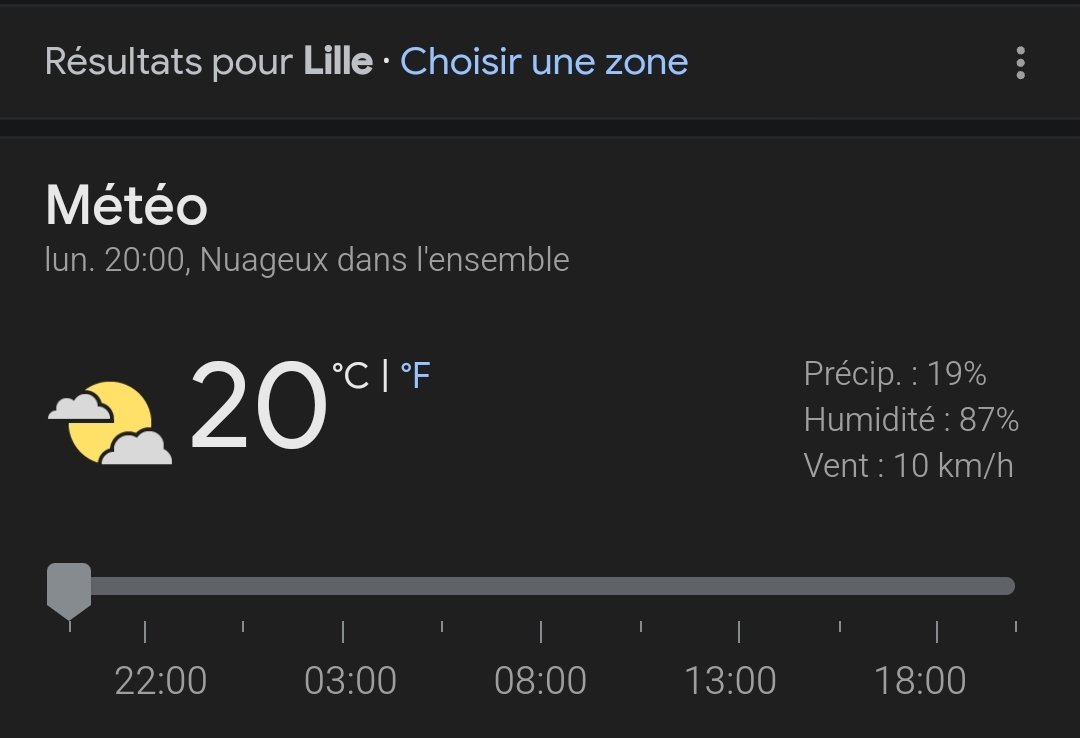1080x738 pixels.
Task: Click the tick mark above 13:00
Action: click(739, 631)
